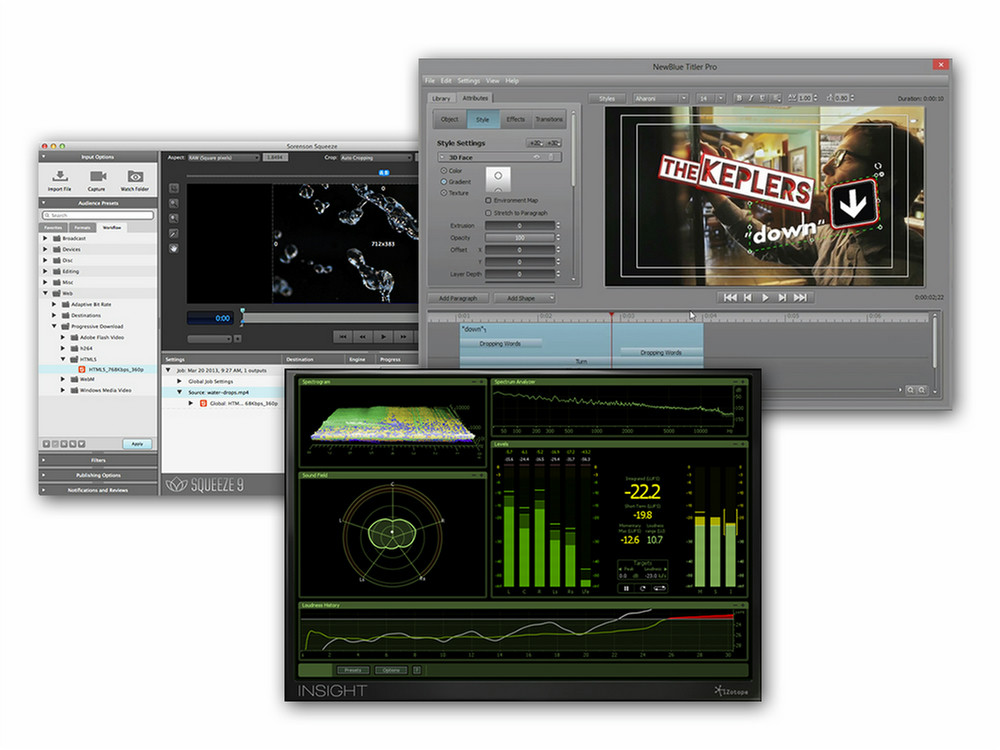Click the Presets button in Insight
This screenshot has width=1000, height=750.
pyautogui.click(x=354, y=670)
